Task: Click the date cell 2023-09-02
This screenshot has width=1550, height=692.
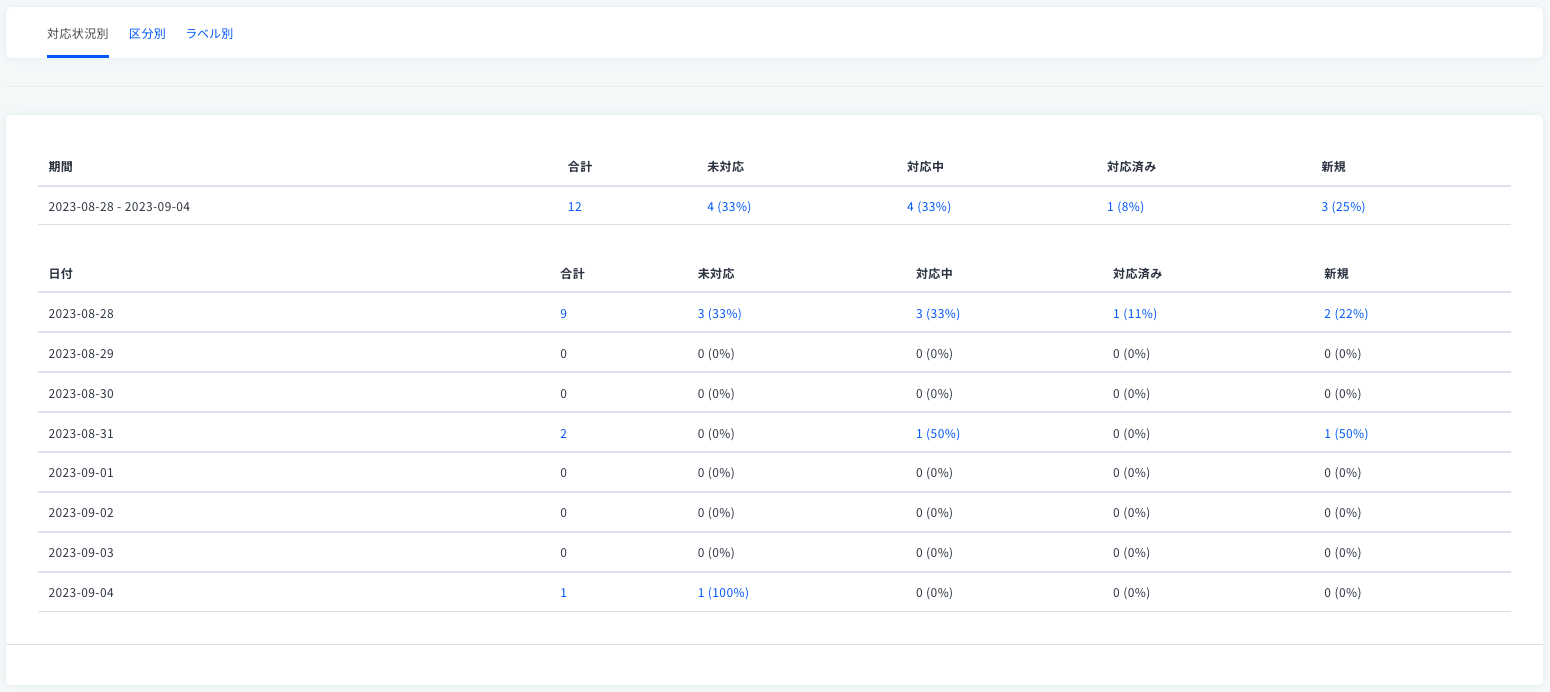Action: click(x=81, y=513)
